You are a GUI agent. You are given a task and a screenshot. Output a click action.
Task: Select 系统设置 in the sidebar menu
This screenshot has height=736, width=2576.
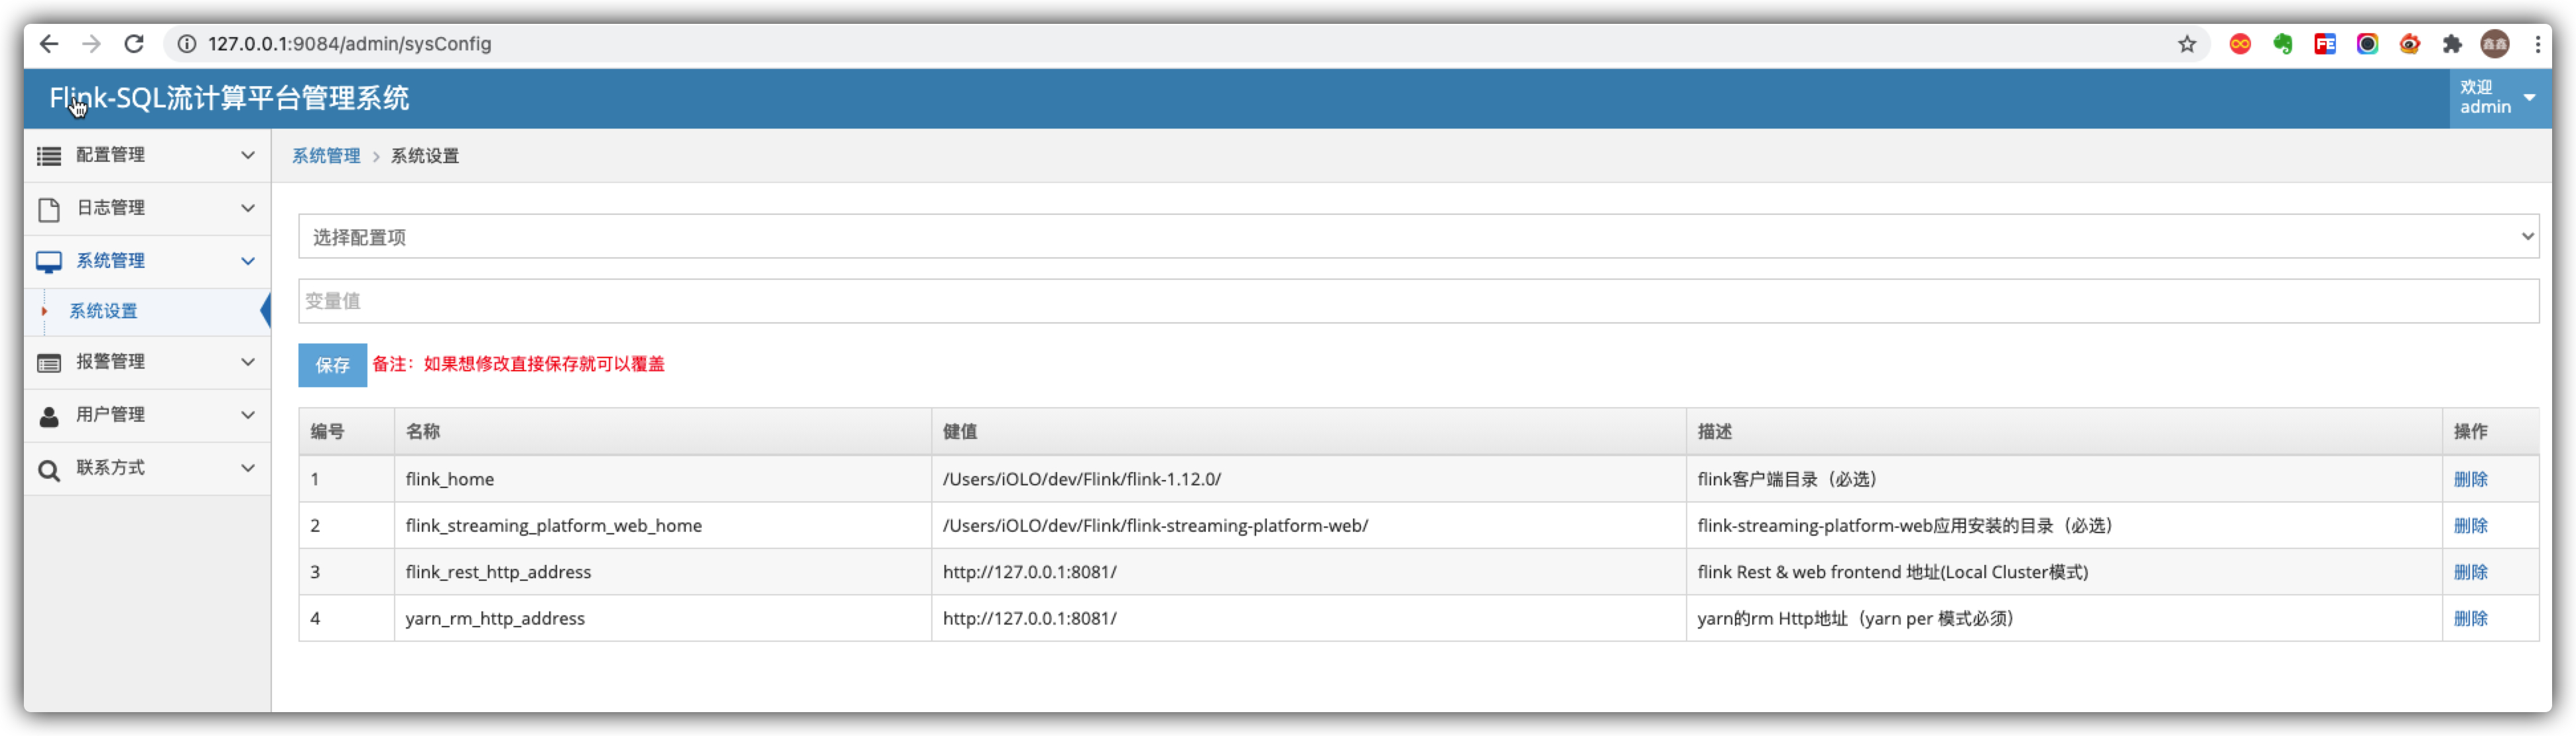click(103, 311)
